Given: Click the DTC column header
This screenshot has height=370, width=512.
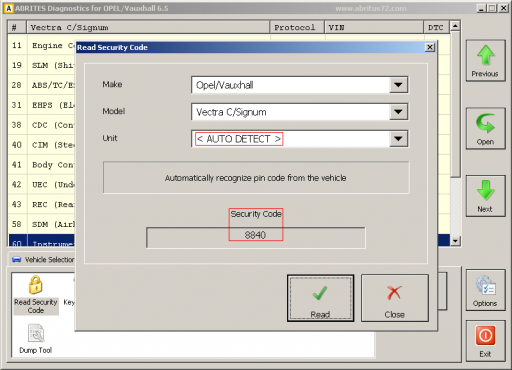Looking at the screenshot, I should point(436,27).
